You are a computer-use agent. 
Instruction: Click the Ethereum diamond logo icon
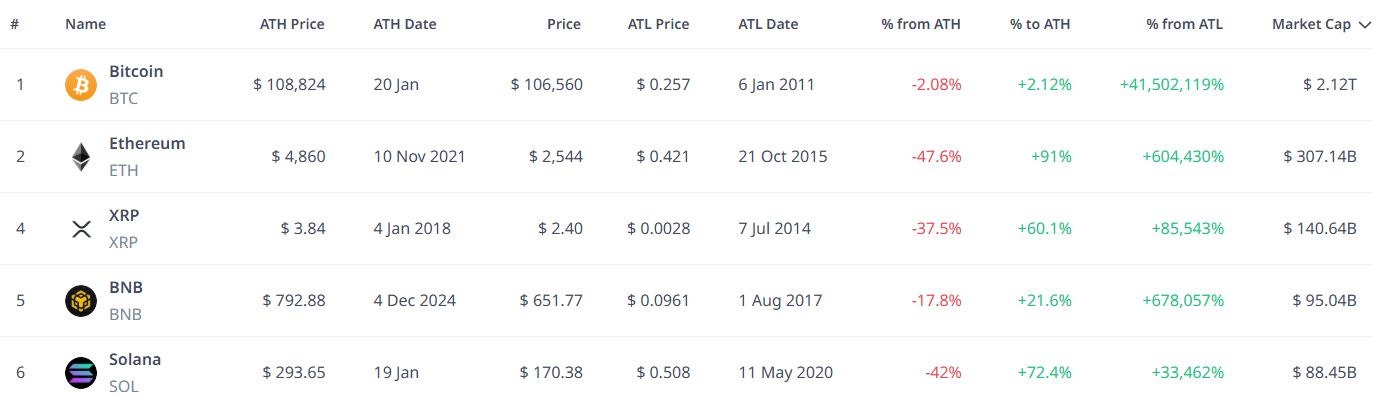pyautogui.click(x=81, y=157)
